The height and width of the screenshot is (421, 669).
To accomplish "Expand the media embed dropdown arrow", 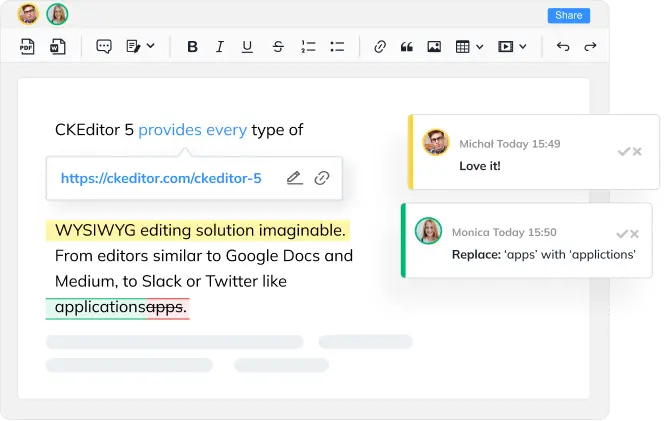I will click(523, 46).
